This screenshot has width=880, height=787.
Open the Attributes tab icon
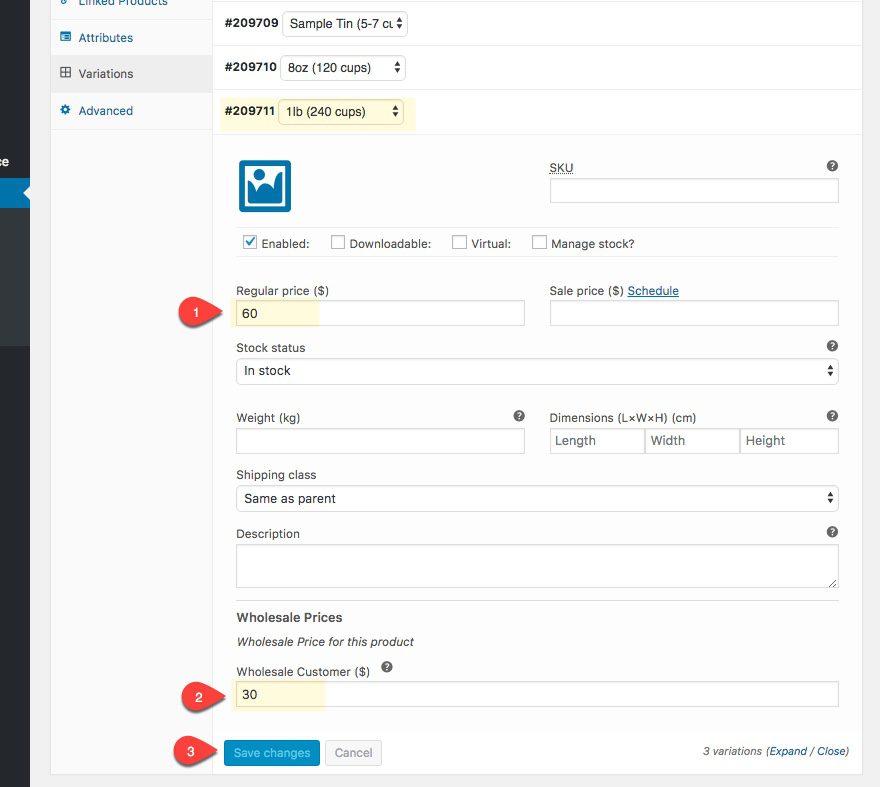click(x=65, y=37)
